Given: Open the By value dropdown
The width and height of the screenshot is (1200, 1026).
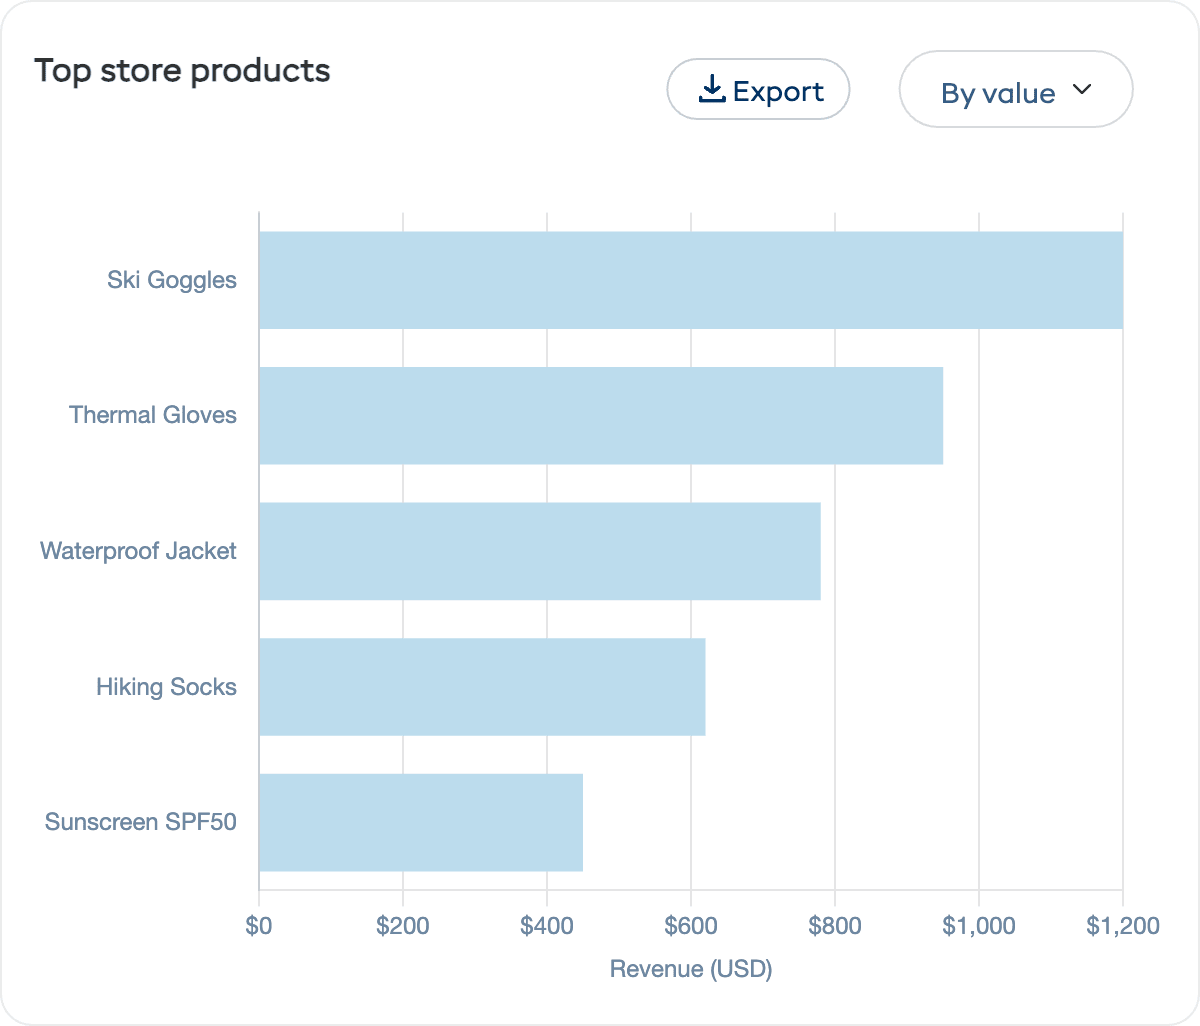Looking at the screenshot, I should [1015, 89].
